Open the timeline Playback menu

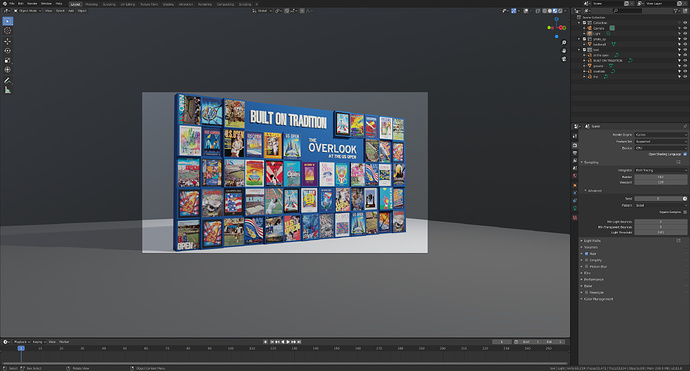point(22,342)
